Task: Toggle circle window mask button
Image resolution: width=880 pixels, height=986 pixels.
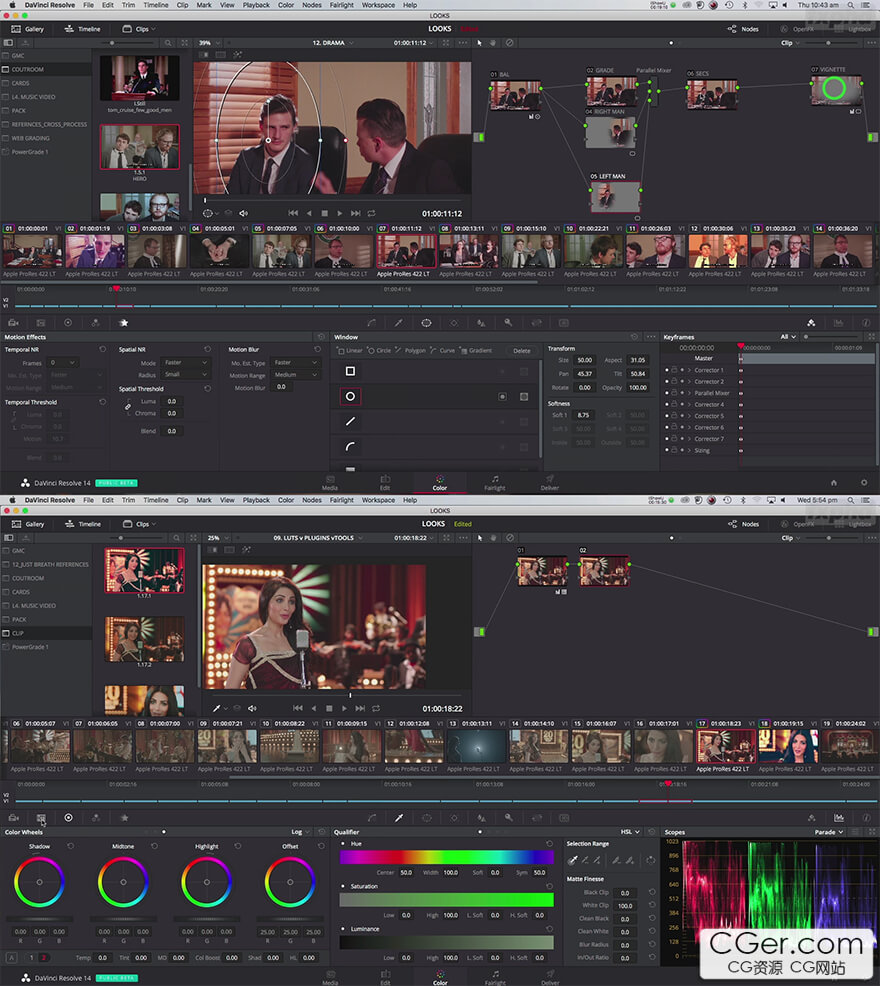Action: point(524,396)
